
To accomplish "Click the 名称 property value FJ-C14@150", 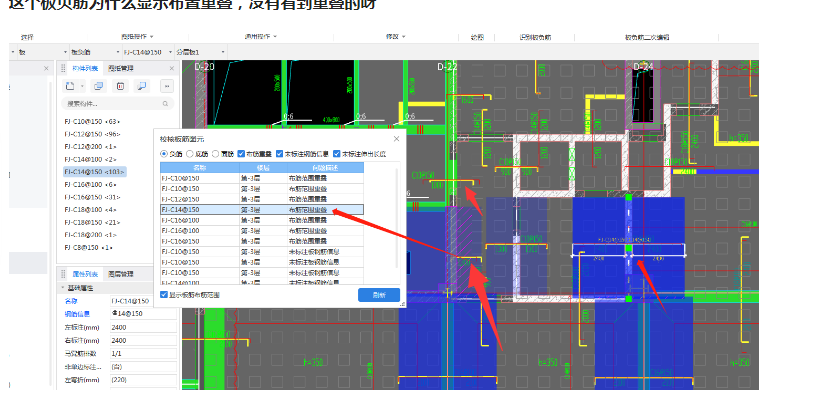I will coord(144,301).
